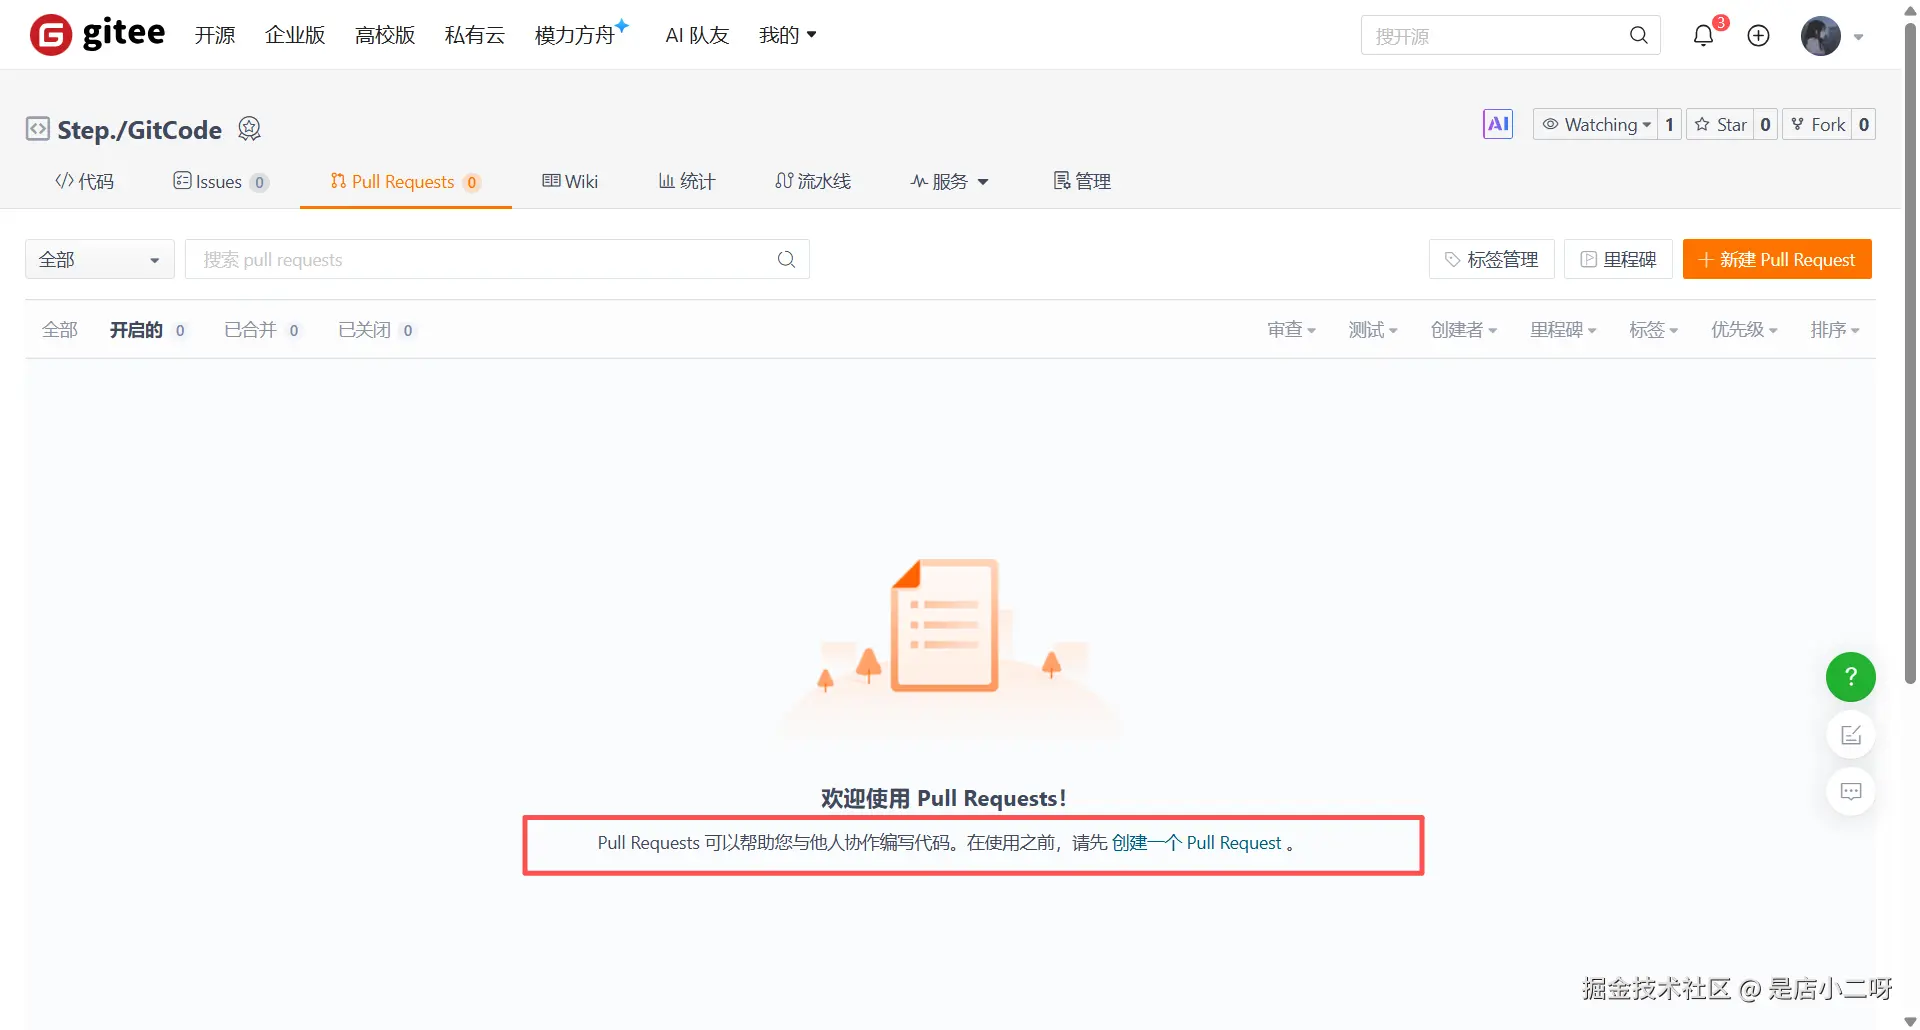
Task: Open the 我的 dropdown menu
Action: (x=788, y=35)
